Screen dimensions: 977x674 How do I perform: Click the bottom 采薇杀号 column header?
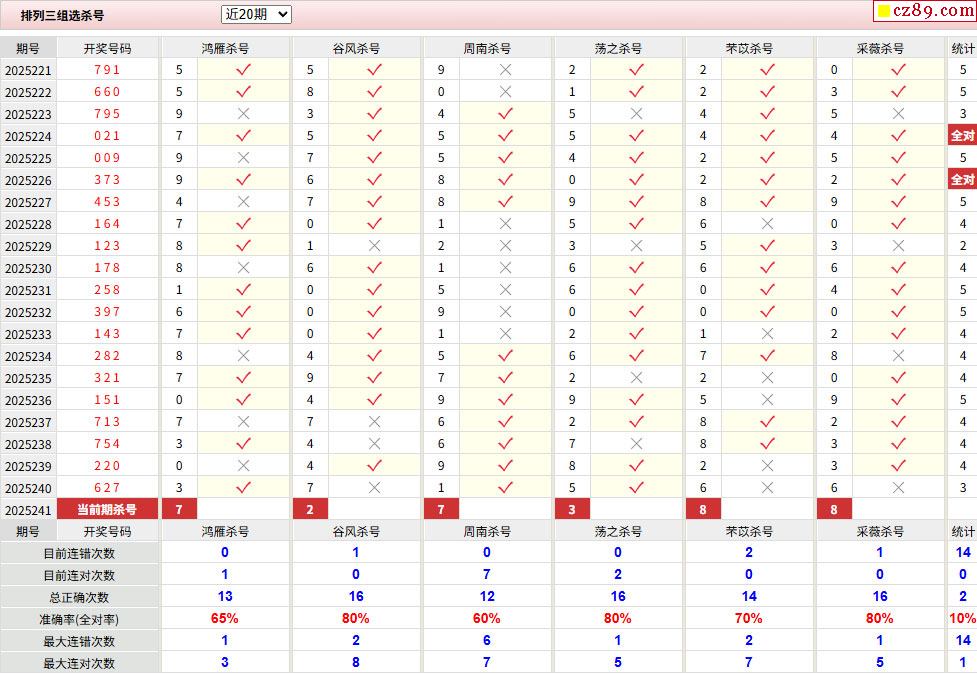880,531
